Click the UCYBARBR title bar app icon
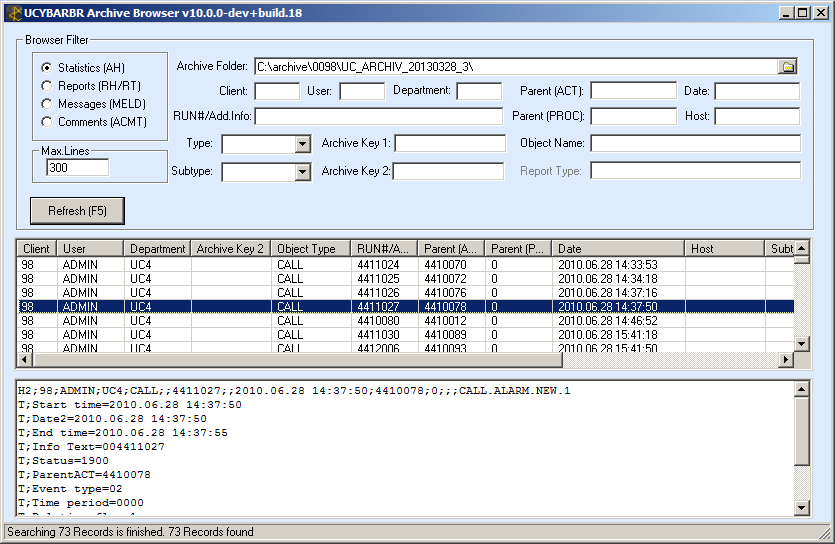Image resolution: width=835 pixels, height=544 pixels. [14, 13]
